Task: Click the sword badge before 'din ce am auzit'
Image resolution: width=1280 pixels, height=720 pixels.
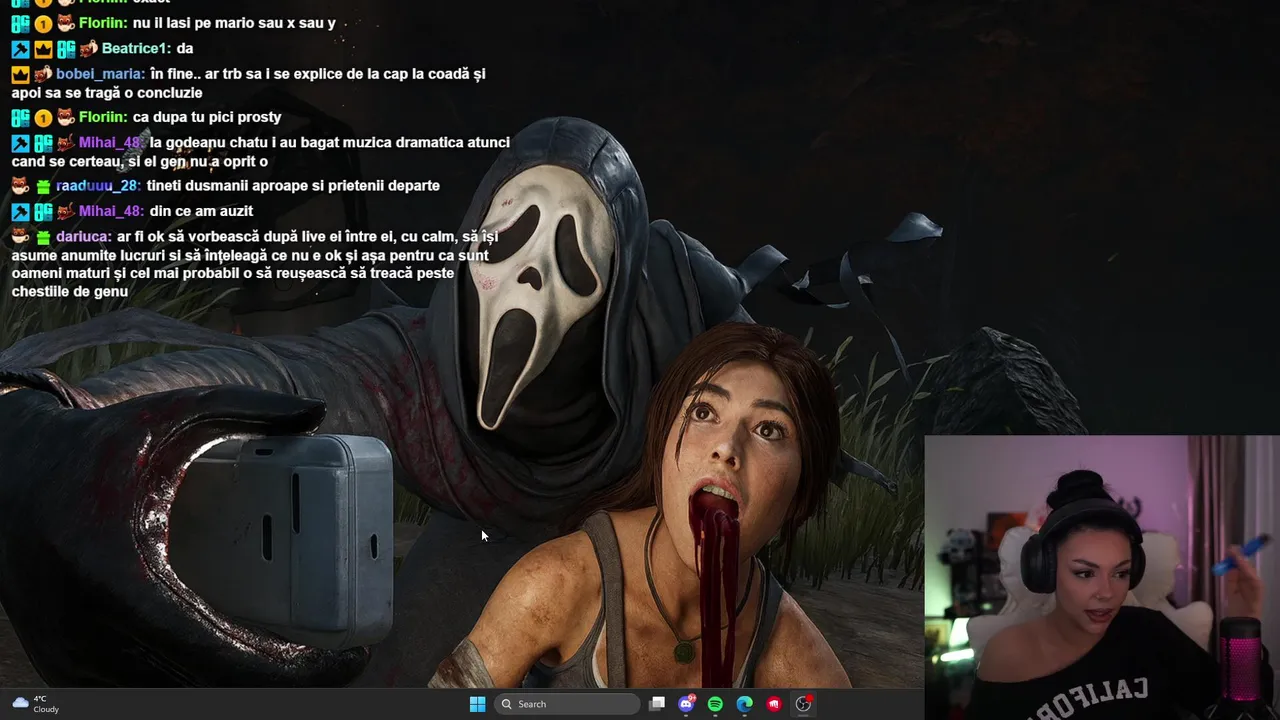Action: 20,211
